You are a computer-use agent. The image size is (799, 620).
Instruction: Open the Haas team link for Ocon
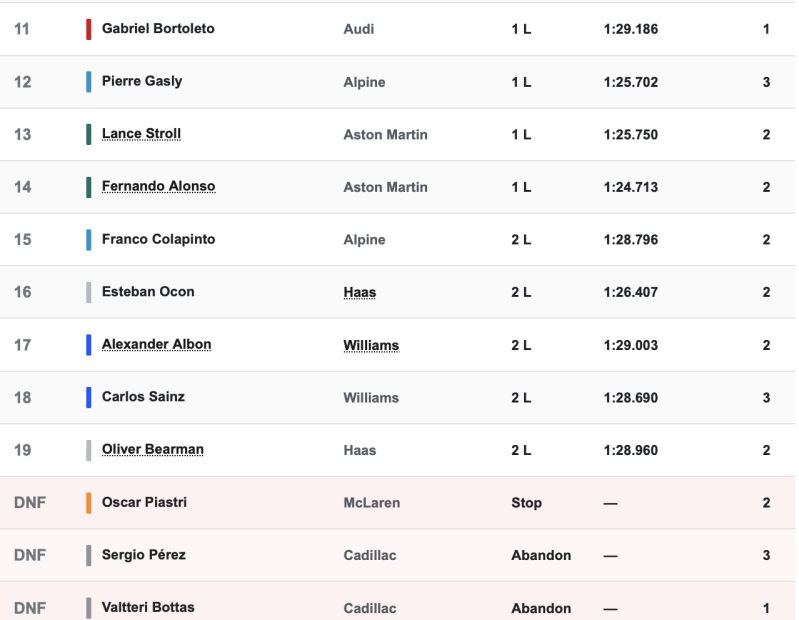360,292
